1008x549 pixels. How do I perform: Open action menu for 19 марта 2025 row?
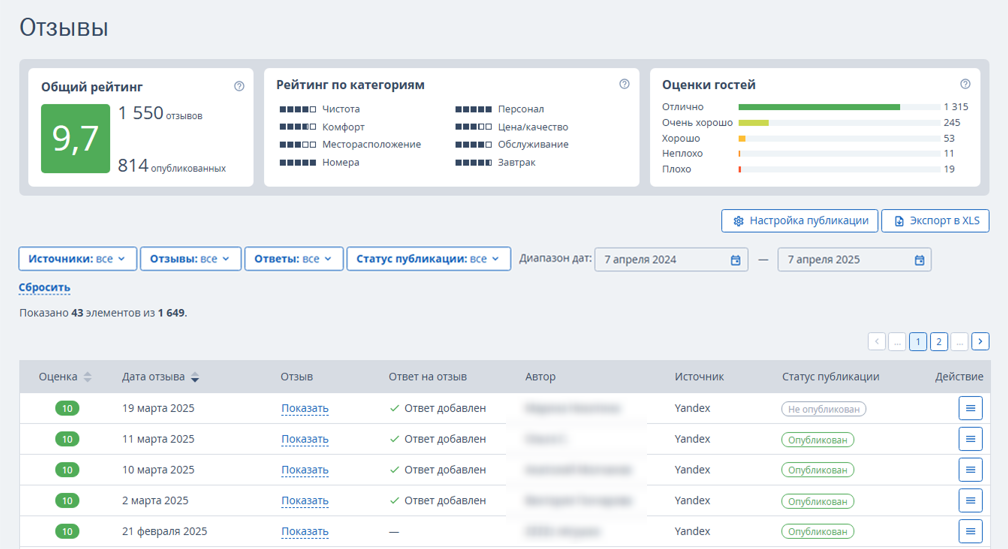tap(970, 408)
